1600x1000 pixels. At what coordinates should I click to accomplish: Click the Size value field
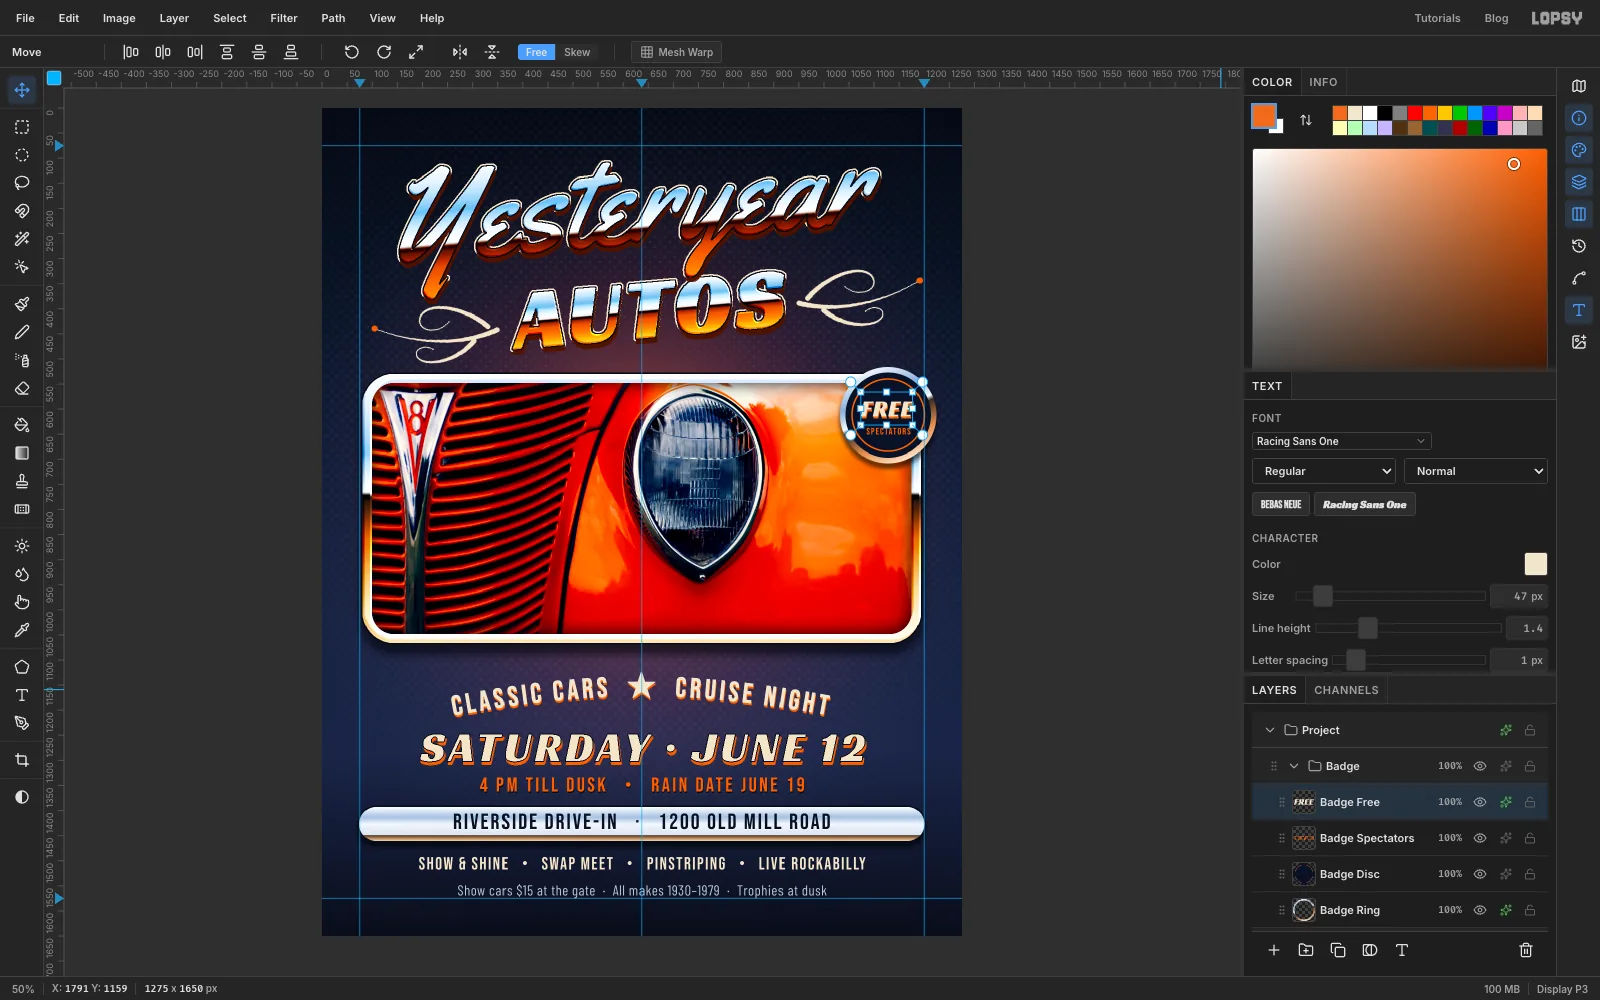coord(1518,596)
